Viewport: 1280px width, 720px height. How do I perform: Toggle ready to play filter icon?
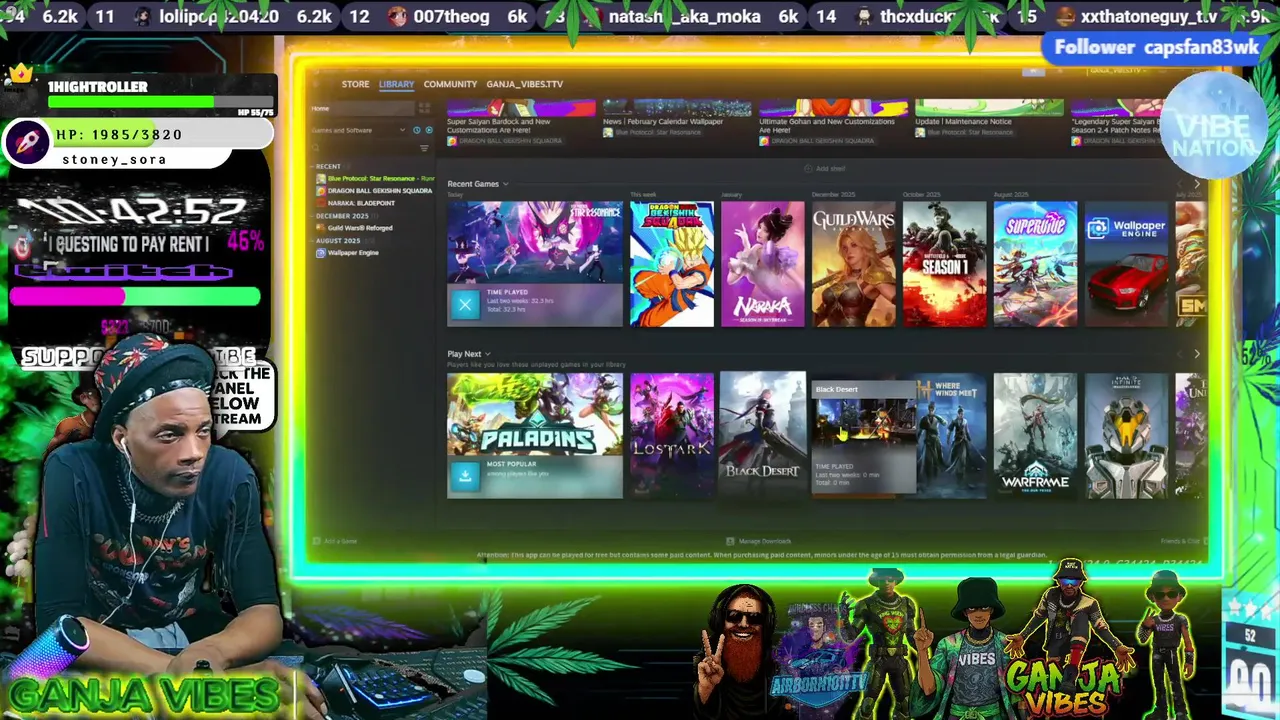pyautogui.click(x=429, y=130)
